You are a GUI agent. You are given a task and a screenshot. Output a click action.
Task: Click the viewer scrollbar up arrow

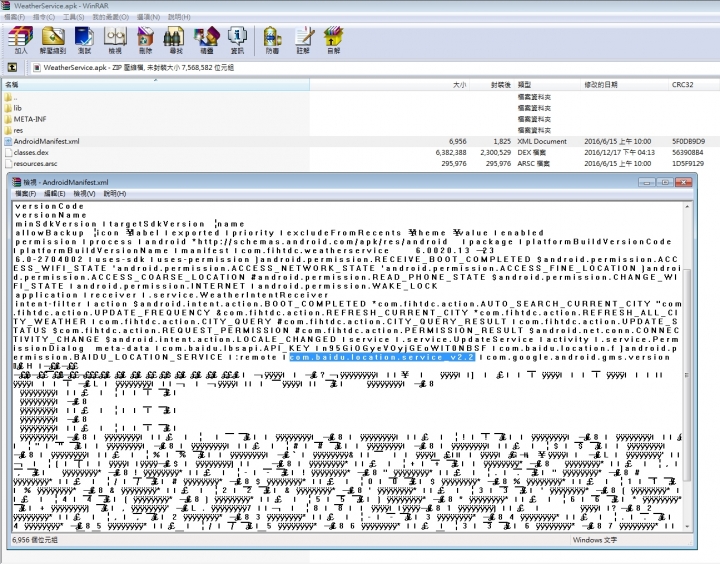click(x=687, y=207)
